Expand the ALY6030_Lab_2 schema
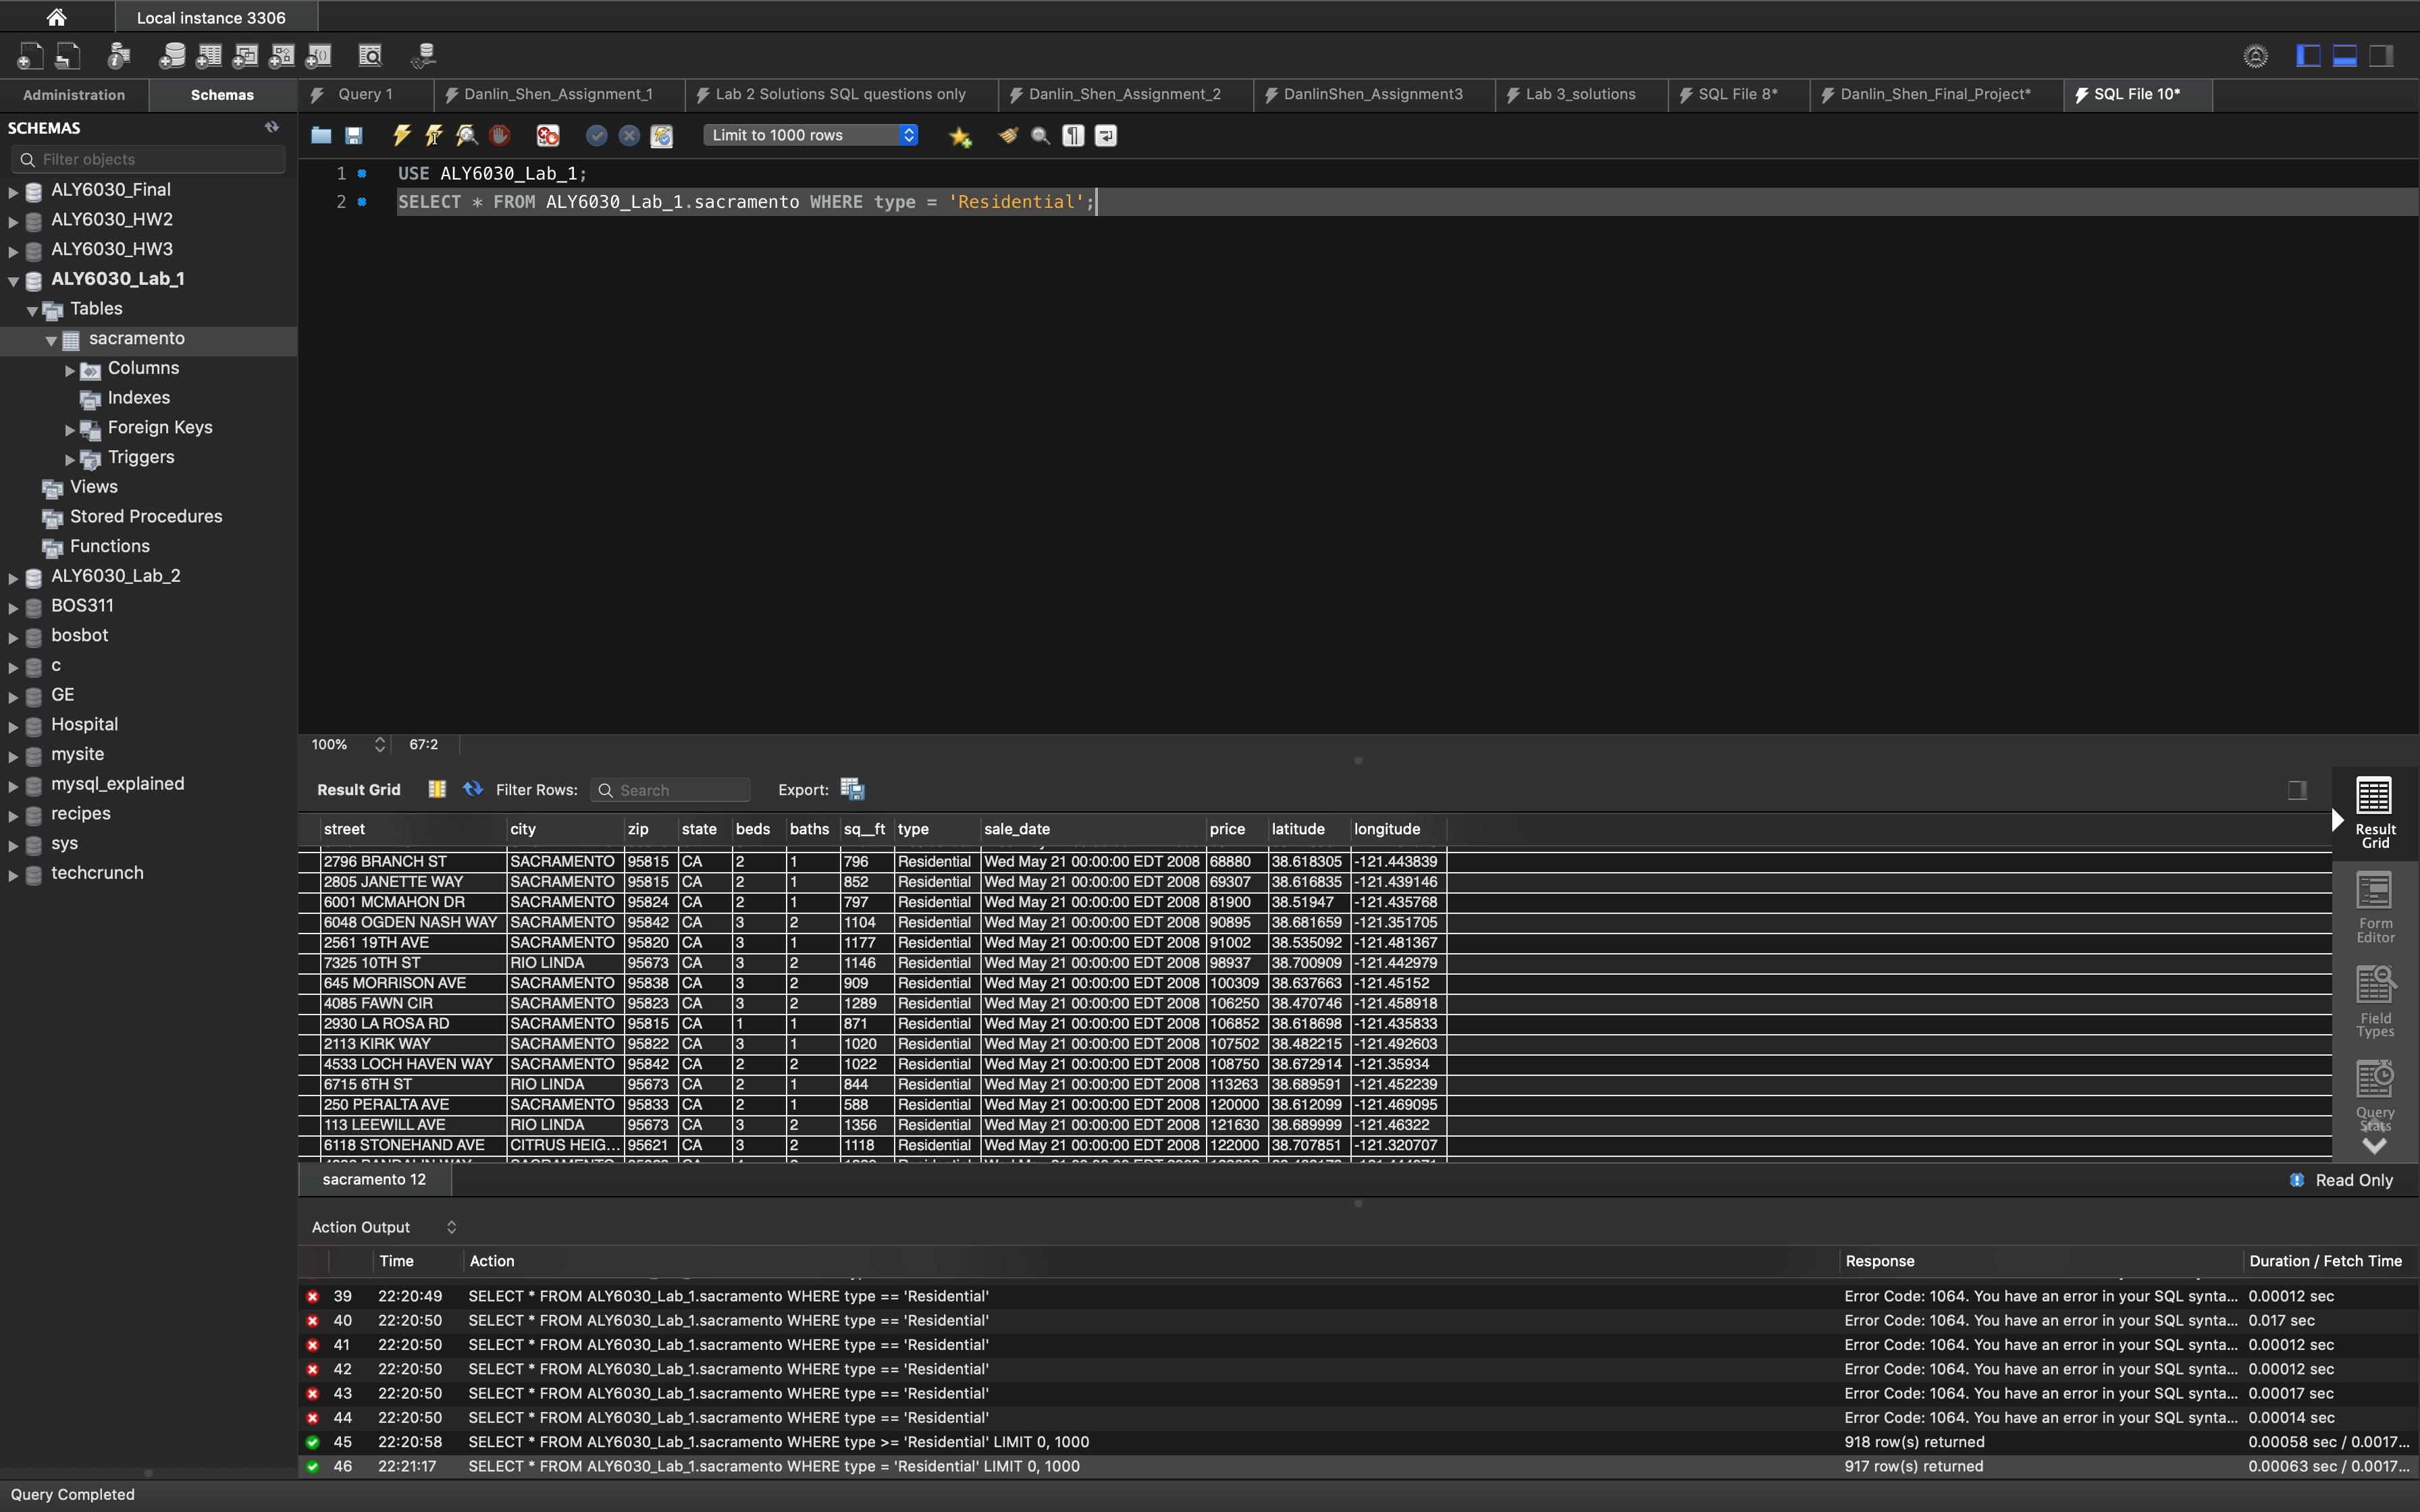 point(14,577)
